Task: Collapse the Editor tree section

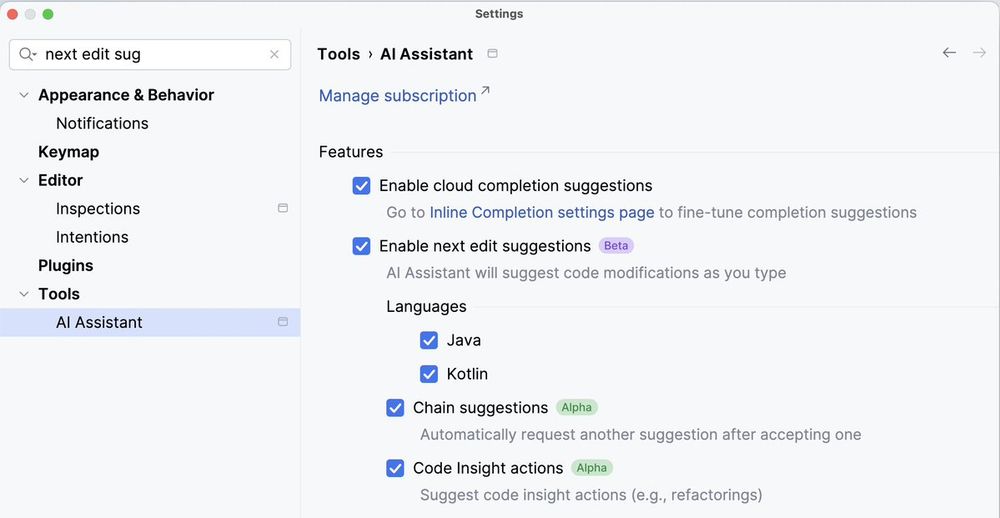Action: (x=24, y=181)
